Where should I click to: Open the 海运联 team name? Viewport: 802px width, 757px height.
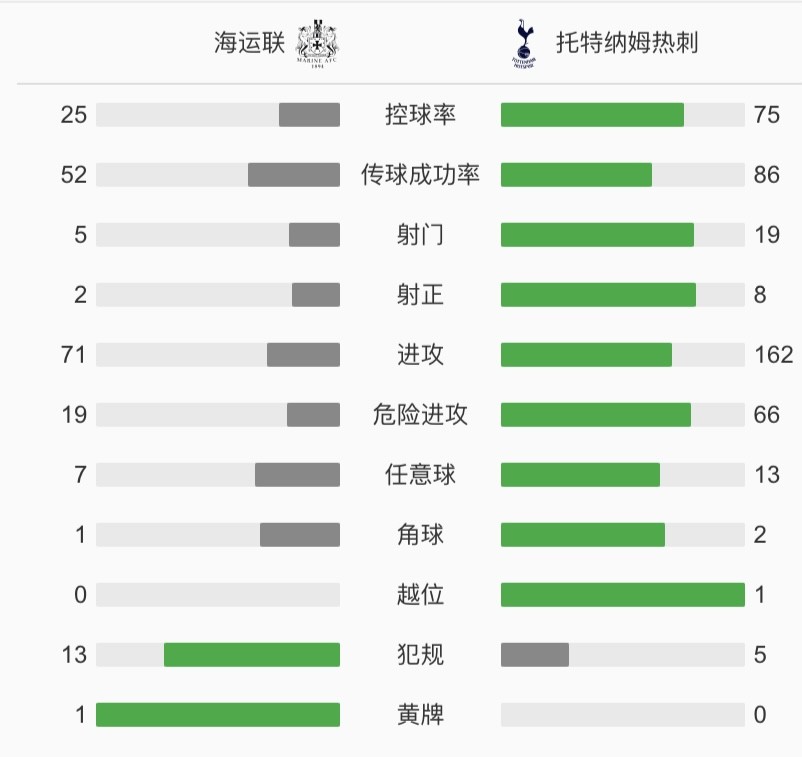[x=249, y=42]
